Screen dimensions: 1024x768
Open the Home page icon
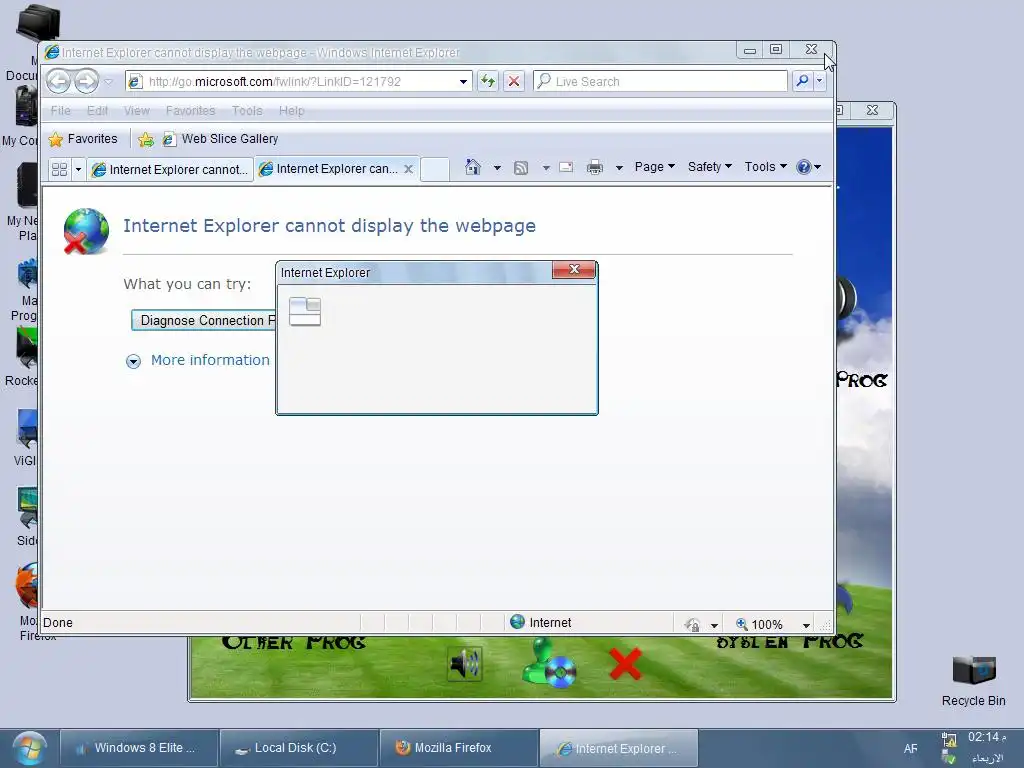[x=473, y=167]
